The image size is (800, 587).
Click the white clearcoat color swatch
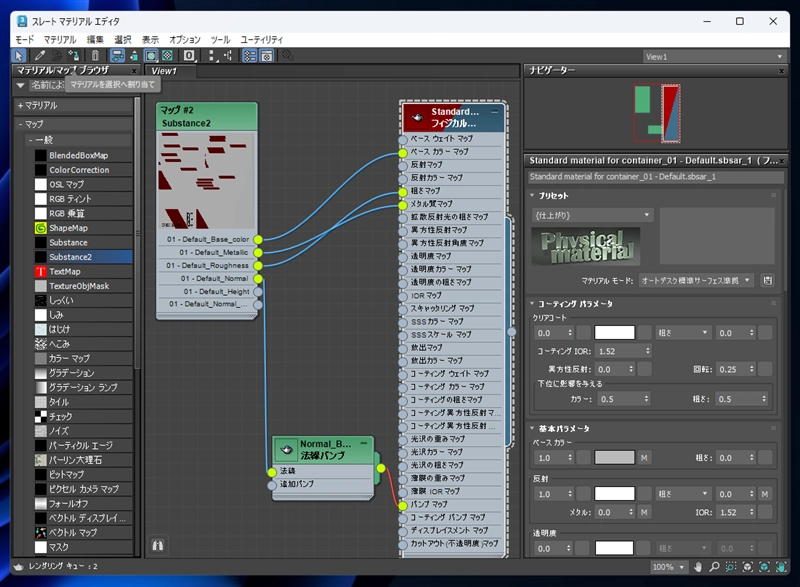615,333
